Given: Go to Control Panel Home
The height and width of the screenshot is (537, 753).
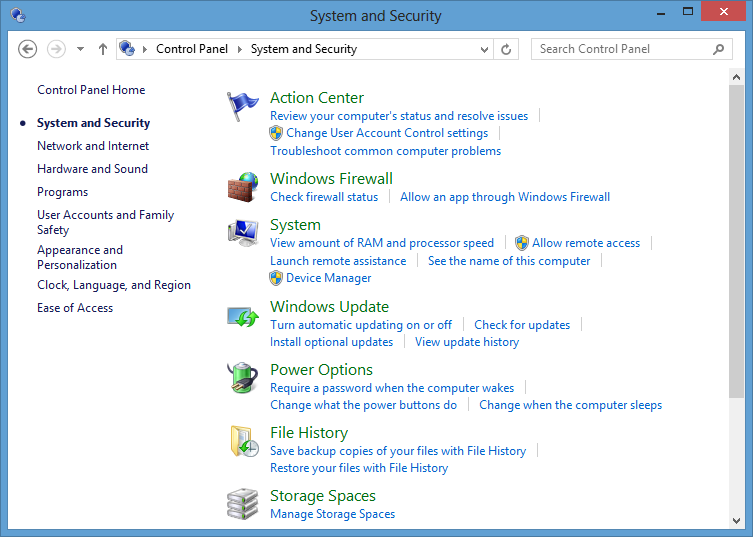Looking at the screenshot, I should tap(91, 90).
